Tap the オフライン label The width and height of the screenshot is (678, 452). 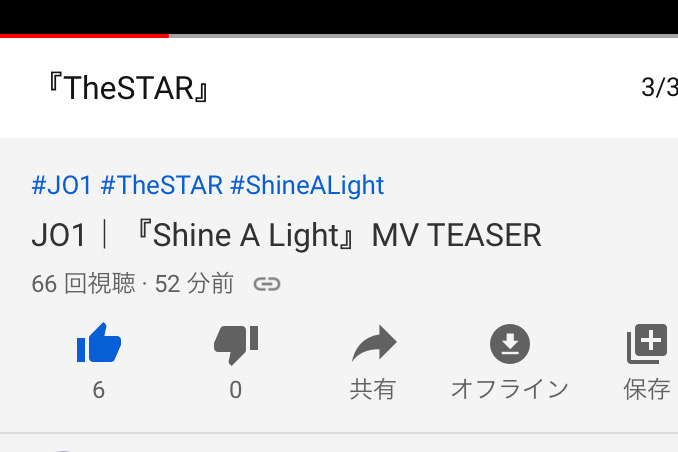tap(509, 389)
